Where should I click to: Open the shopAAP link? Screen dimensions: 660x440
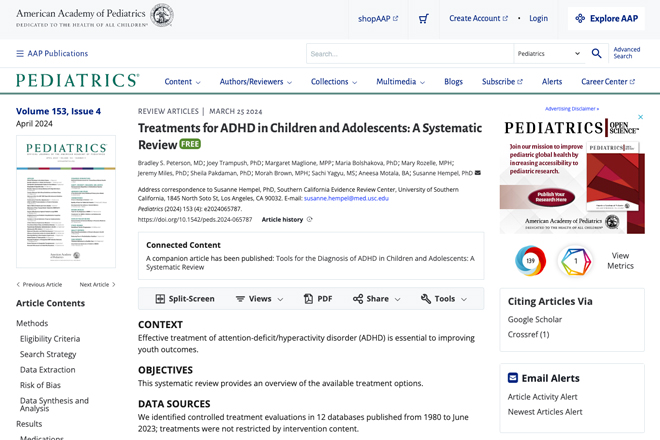(x=378, y=19)
